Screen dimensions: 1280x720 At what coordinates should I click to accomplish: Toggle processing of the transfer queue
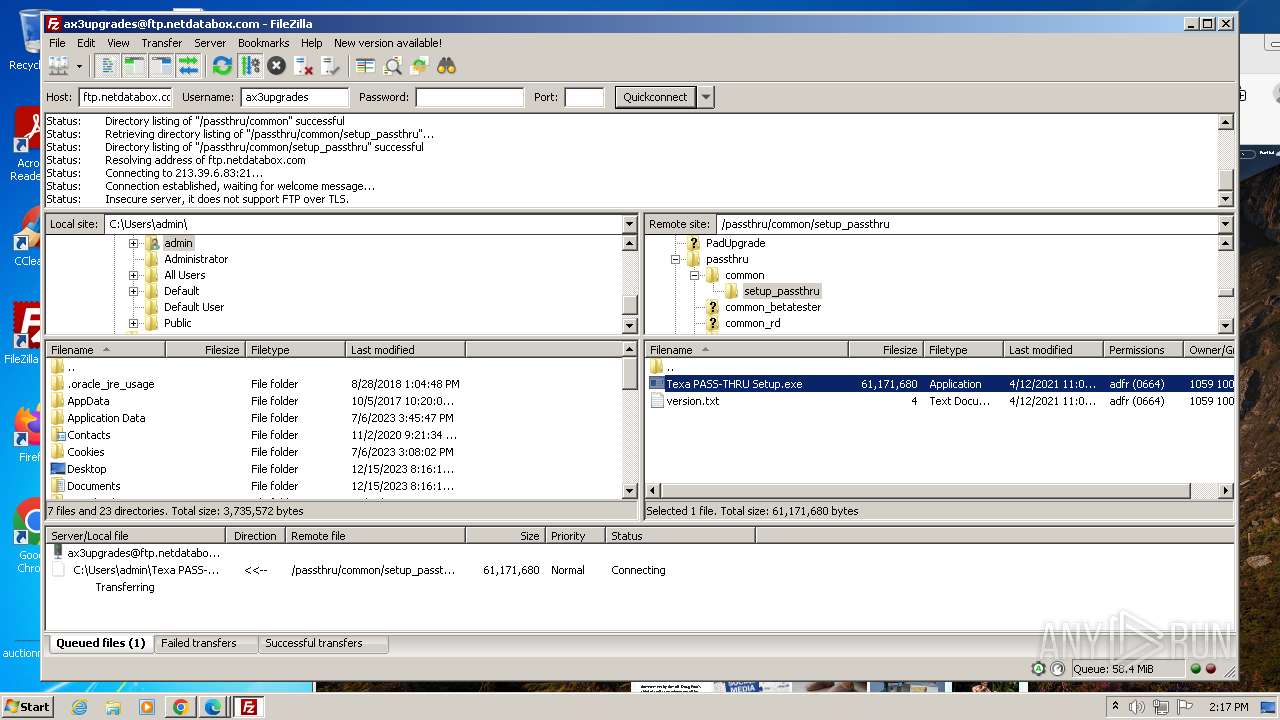pos(250,66)
